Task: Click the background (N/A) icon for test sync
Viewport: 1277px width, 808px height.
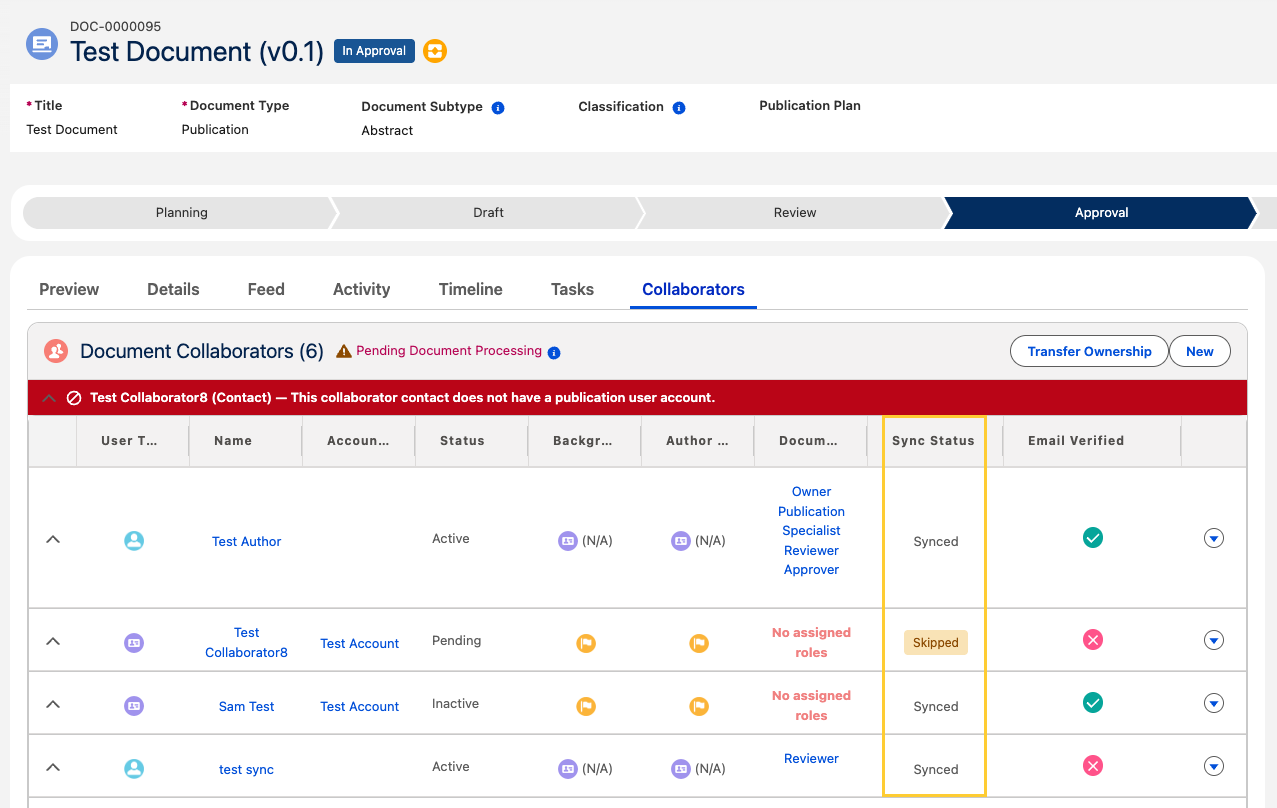Action: (568, 769)
